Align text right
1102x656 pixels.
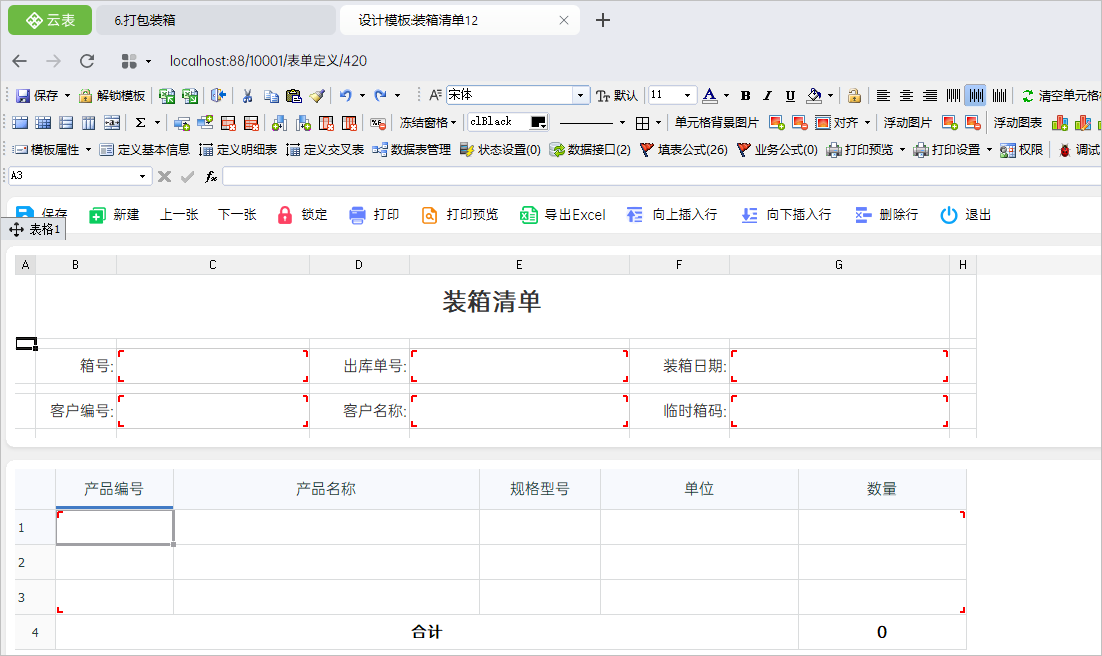point(930,96)
